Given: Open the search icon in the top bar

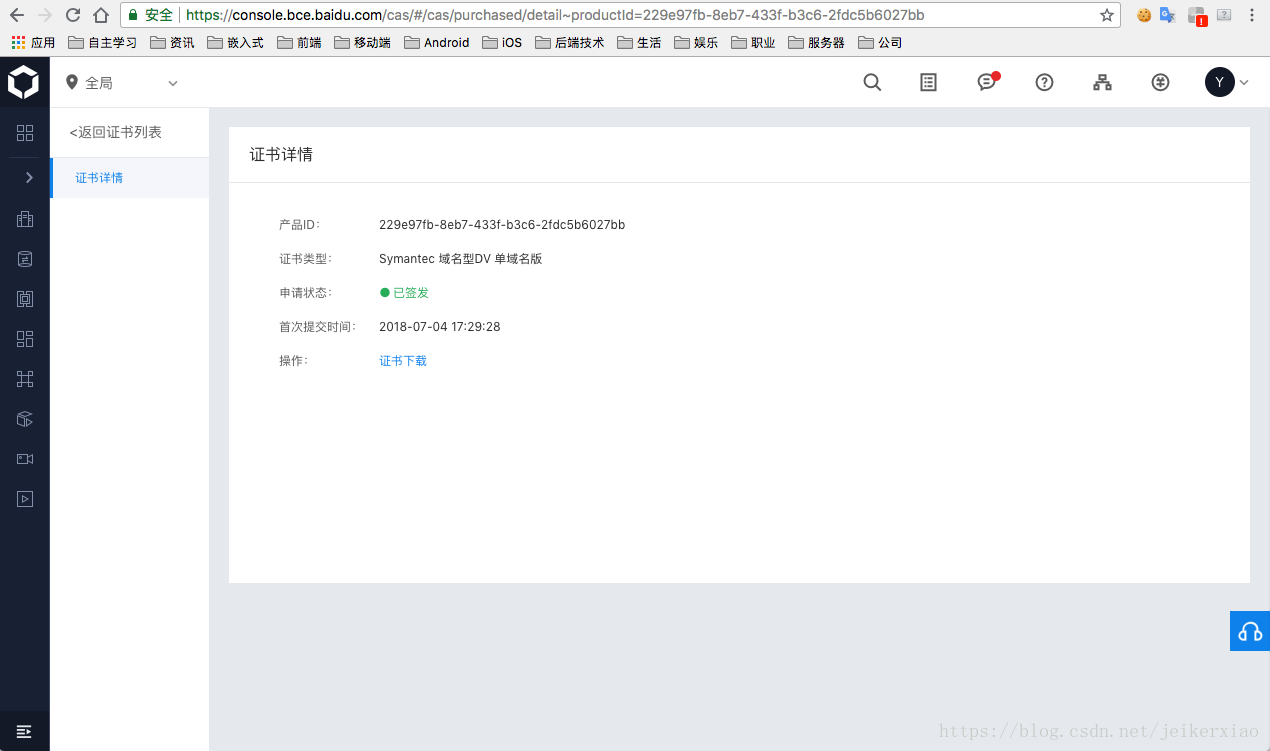Looking at the screenshot, I should tap(871, 82).
